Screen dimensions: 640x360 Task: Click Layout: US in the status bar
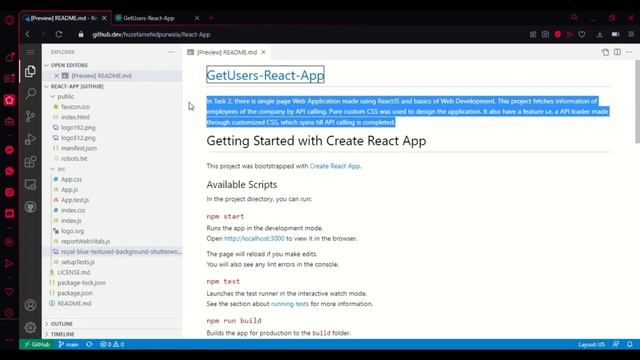point(591,344)
